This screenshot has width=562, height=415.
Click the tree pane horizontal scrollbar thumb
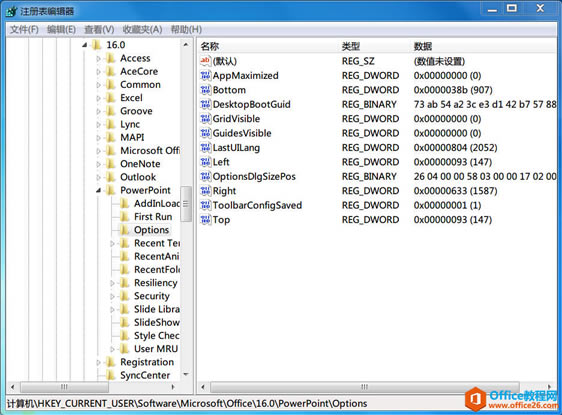(x=64, y=387)
